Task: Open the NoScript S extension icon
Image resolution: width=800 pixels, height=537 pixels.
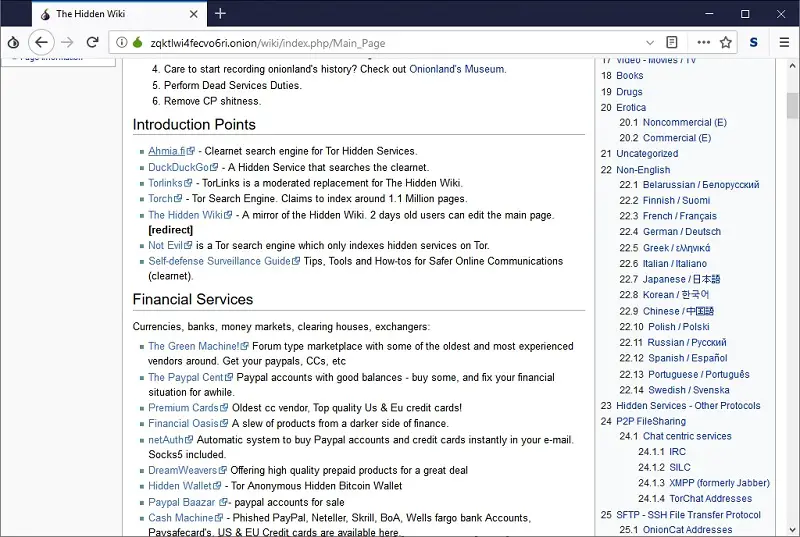Action: tap(754, 42)
